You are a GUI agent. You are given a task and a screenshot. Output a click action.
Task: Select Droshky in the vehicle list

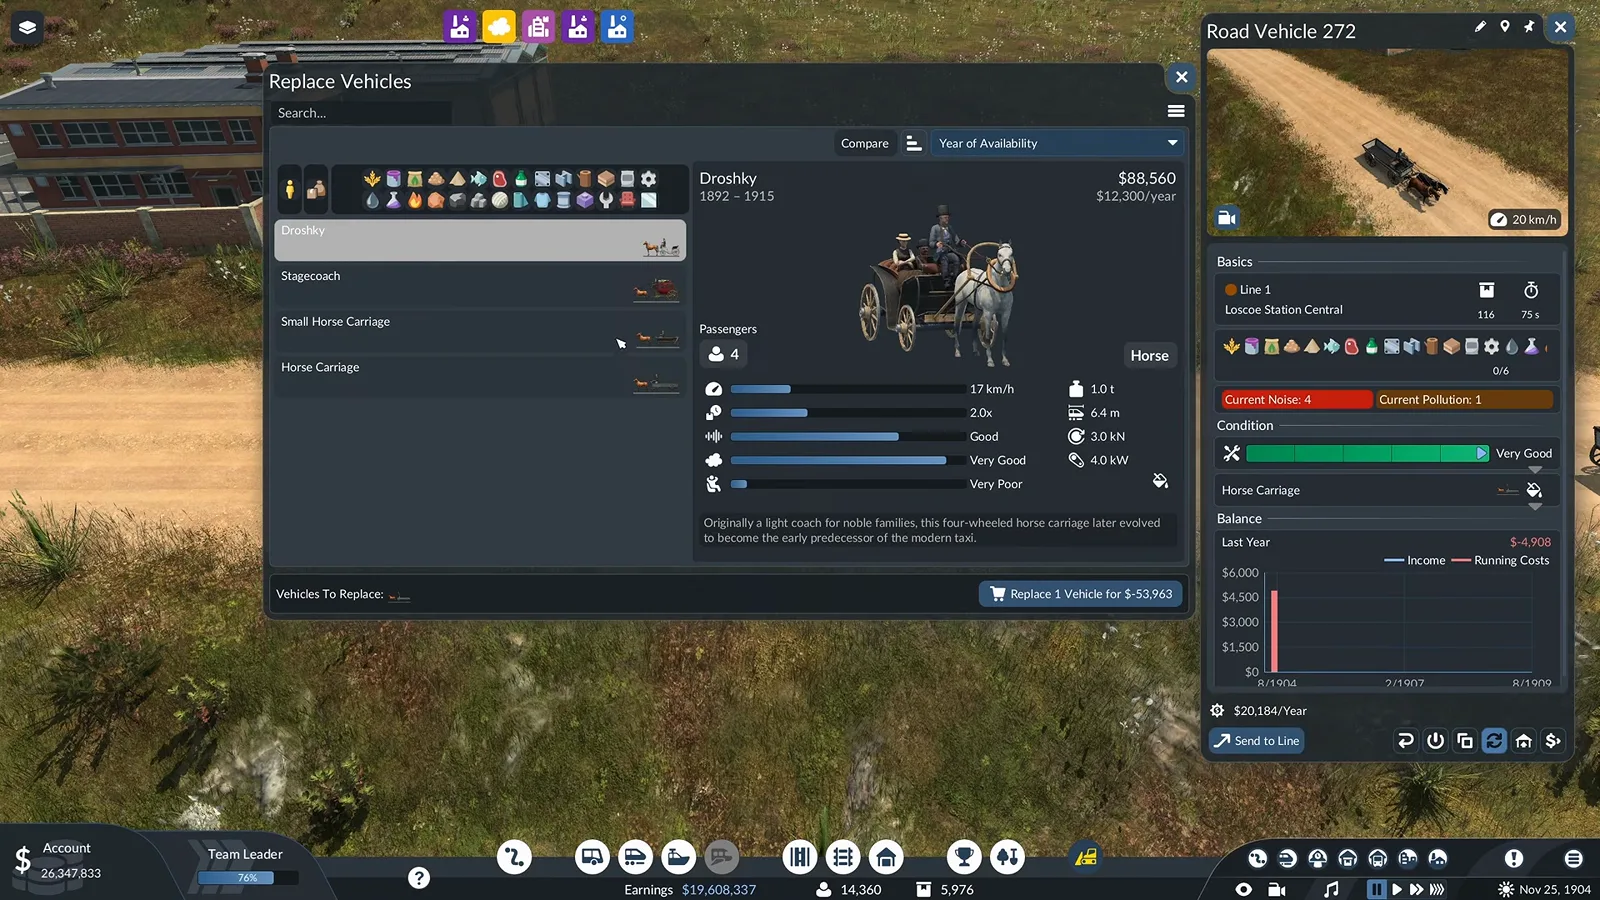pyautogui.click(x=480, y=240)
